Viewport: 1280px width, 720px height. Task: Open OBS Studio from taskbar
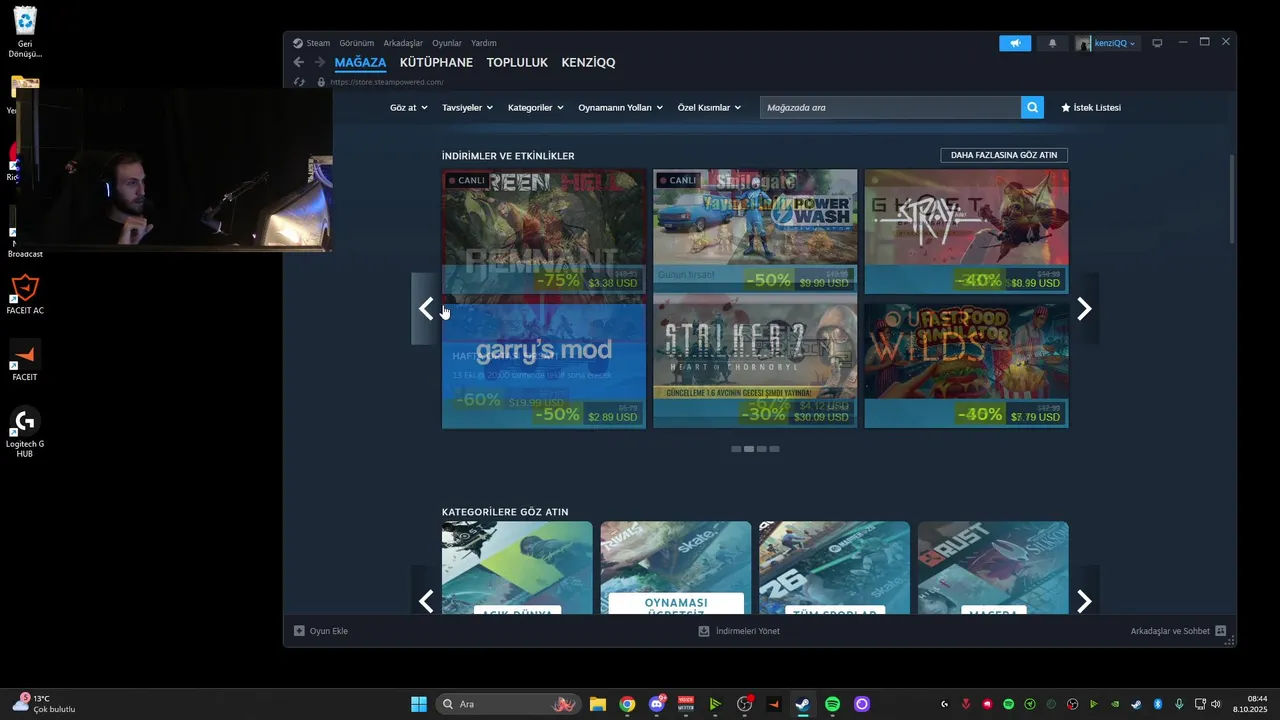[x=744, y=704]
